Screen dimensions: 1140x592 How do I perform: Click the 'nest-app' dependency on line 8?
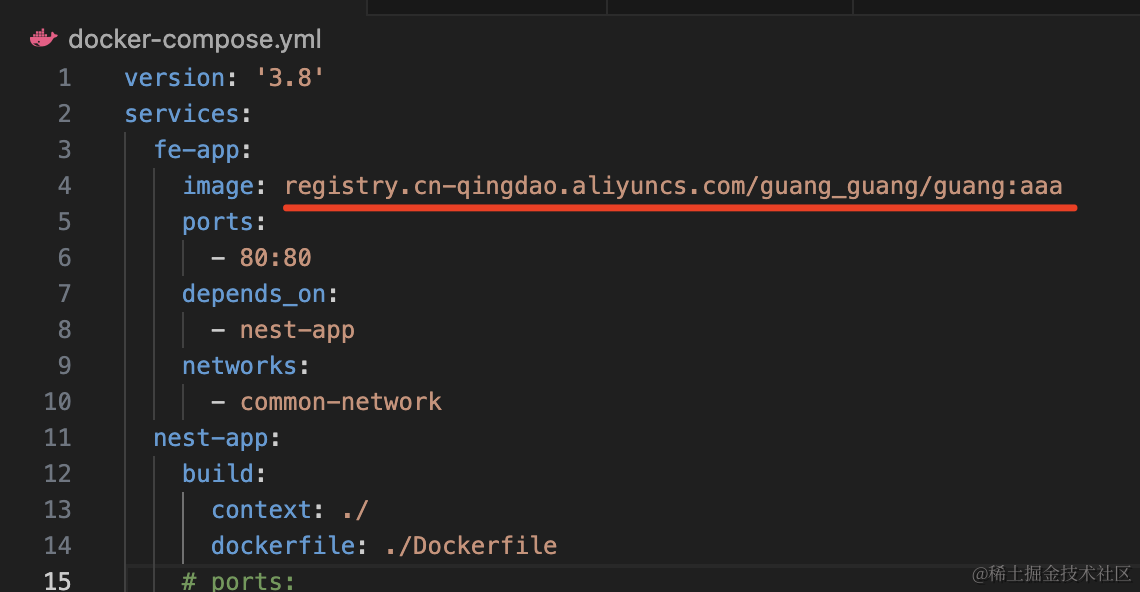(x=297, y=330)
